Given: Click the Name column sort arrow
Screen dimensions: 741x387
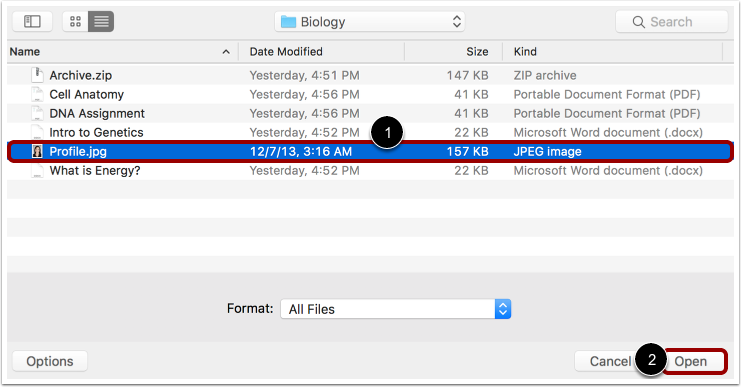Looking at the screenshot, I should click(226, 52).
